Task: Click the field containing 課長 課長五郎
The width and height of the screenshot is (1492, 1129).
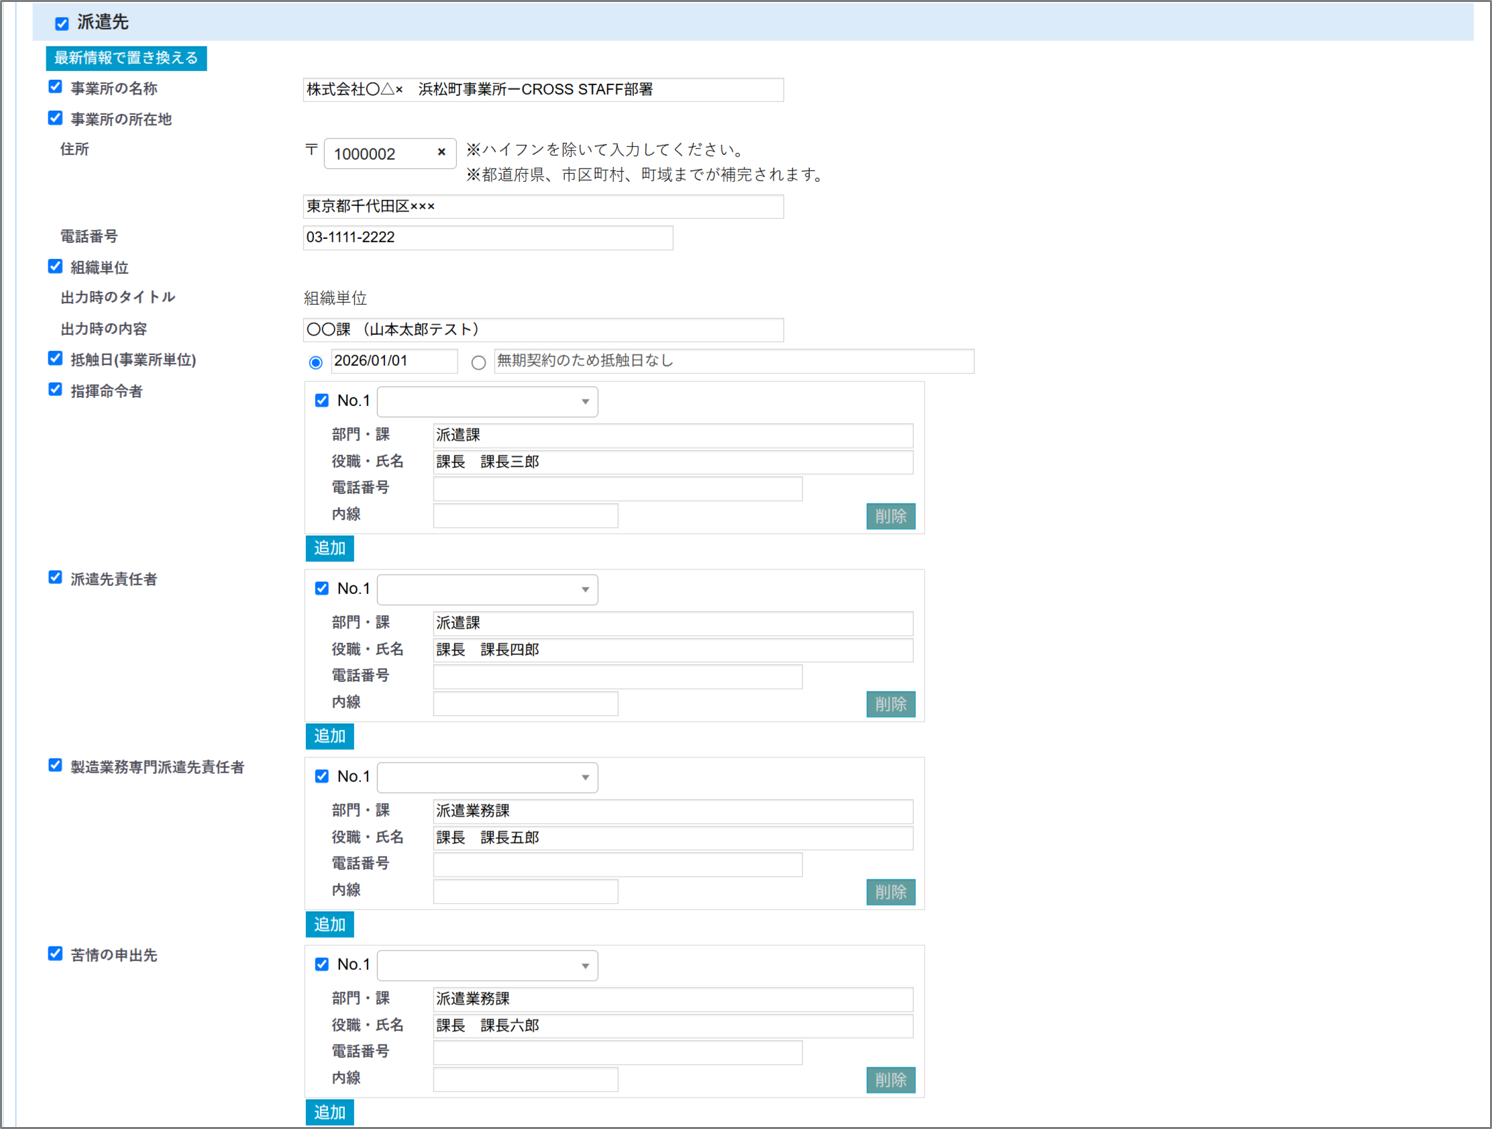Action: [x=673, y=838]
